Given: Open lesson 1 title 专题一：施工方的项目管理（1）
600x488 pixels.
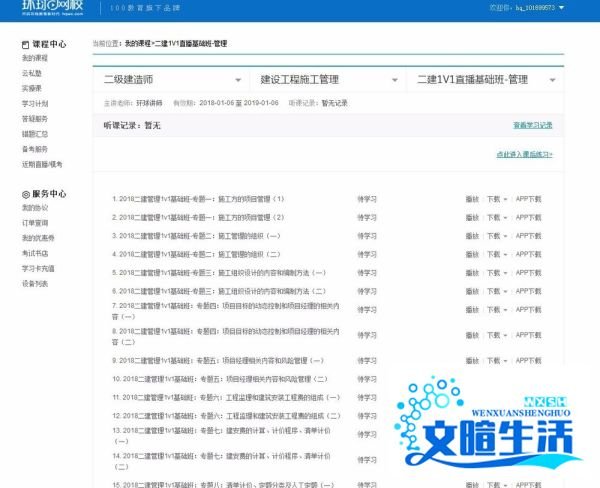Looking at the screenshot, I should click(198, 199).
